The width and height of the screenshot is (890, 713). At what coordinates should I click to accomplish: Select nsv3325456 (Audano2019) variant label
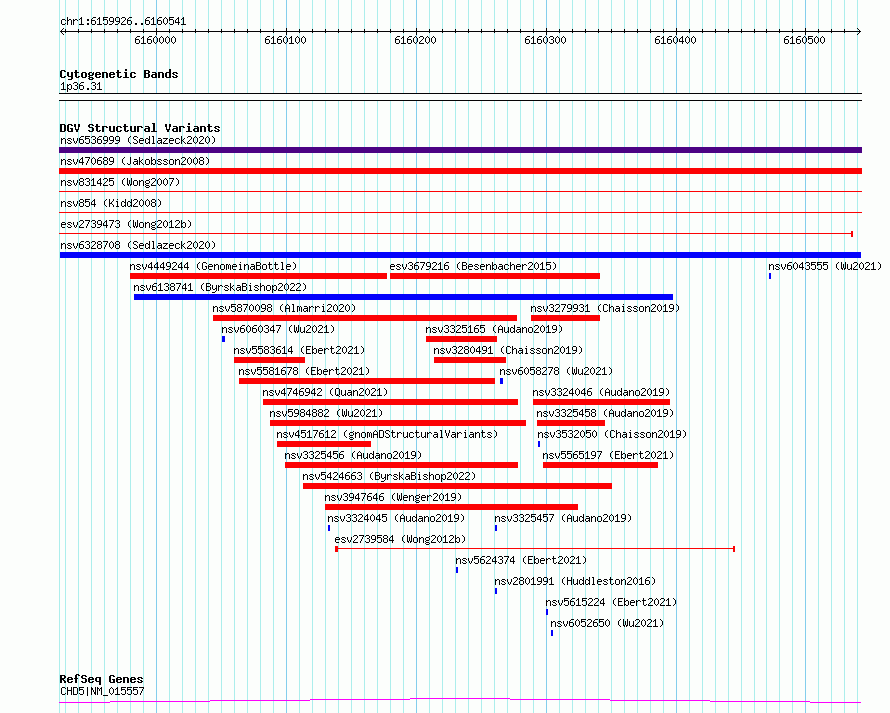click(353, 455)
